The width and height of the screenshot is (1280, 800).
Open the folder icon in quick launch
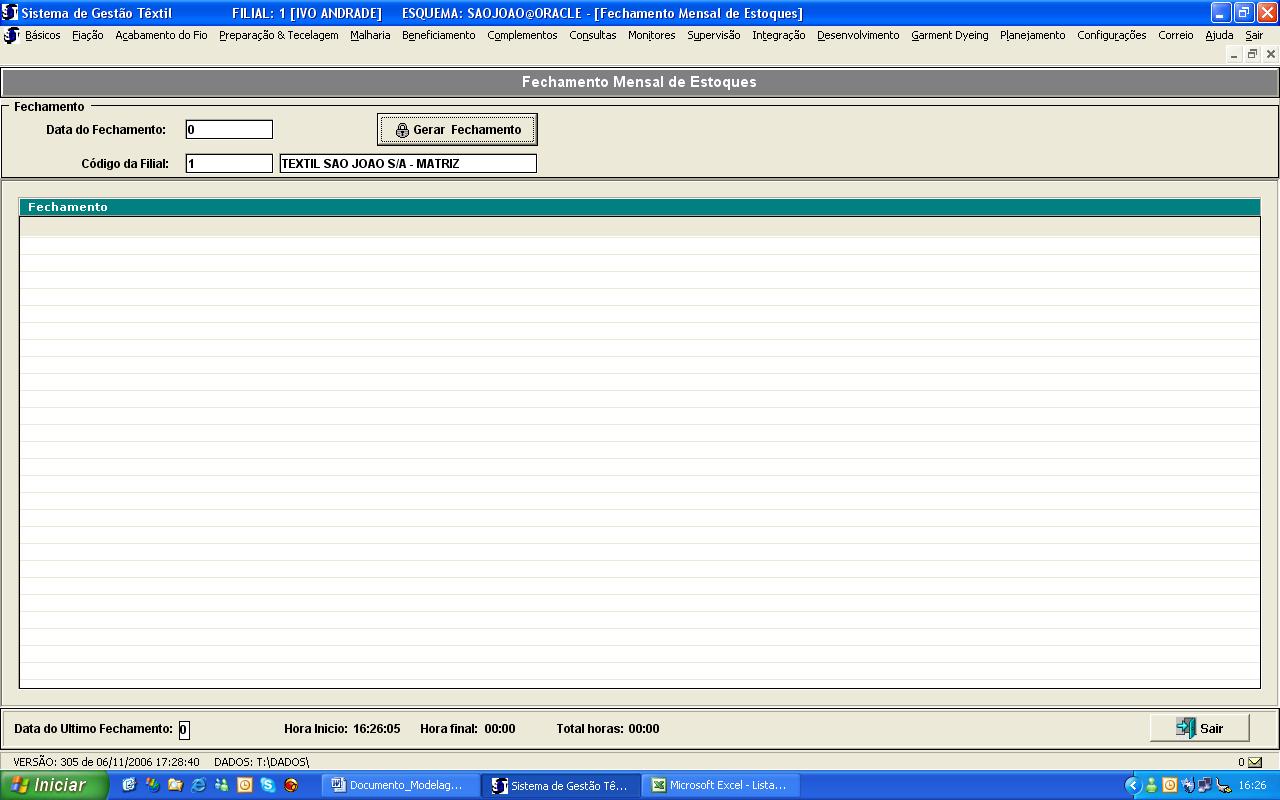coord(175,785)
